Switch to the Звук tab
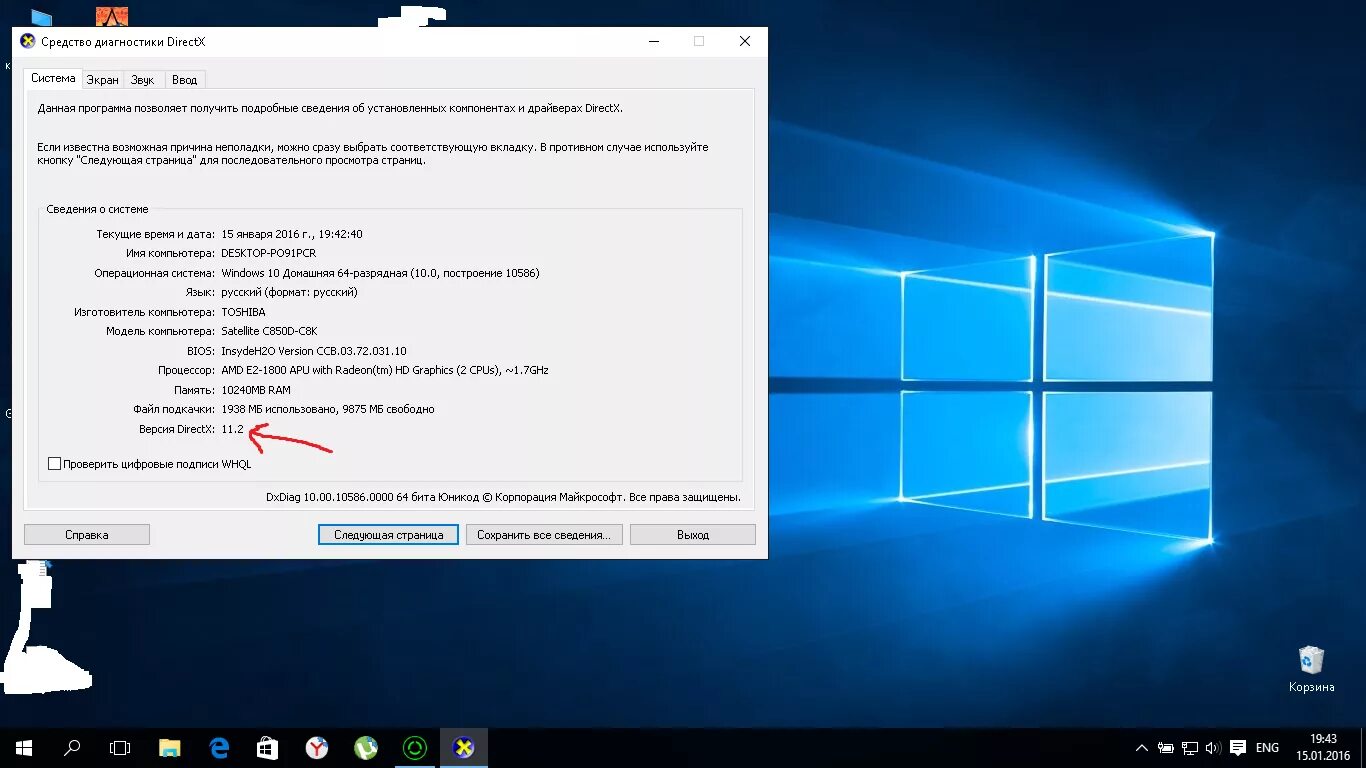 coord(142,80)
